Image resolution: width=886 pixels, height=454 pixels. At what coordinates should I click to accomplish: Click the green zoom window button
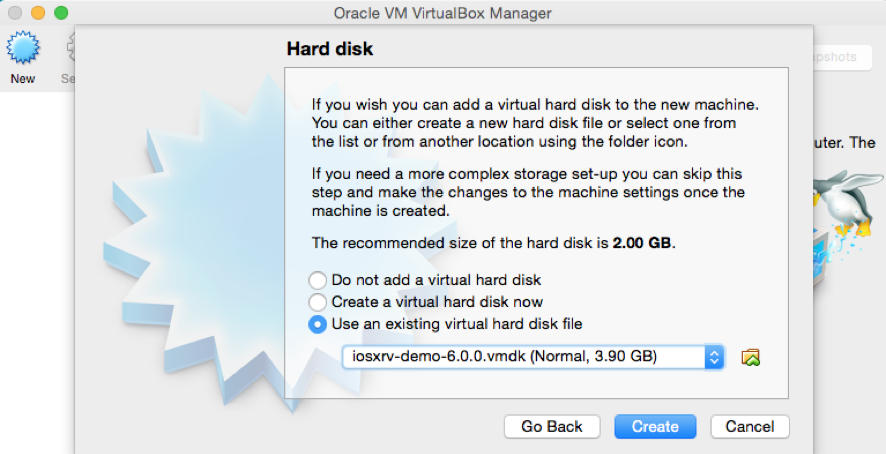[x=61, y=12]
